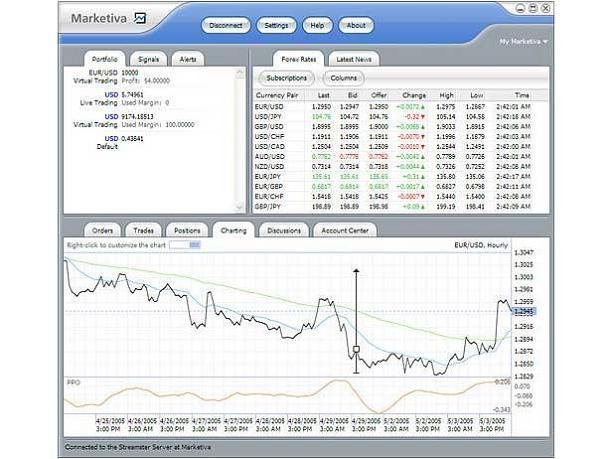The height and width of the screenshot is (459, 612).
Task: Click the Marketiva chart logo icon
Action: [140, 18]
